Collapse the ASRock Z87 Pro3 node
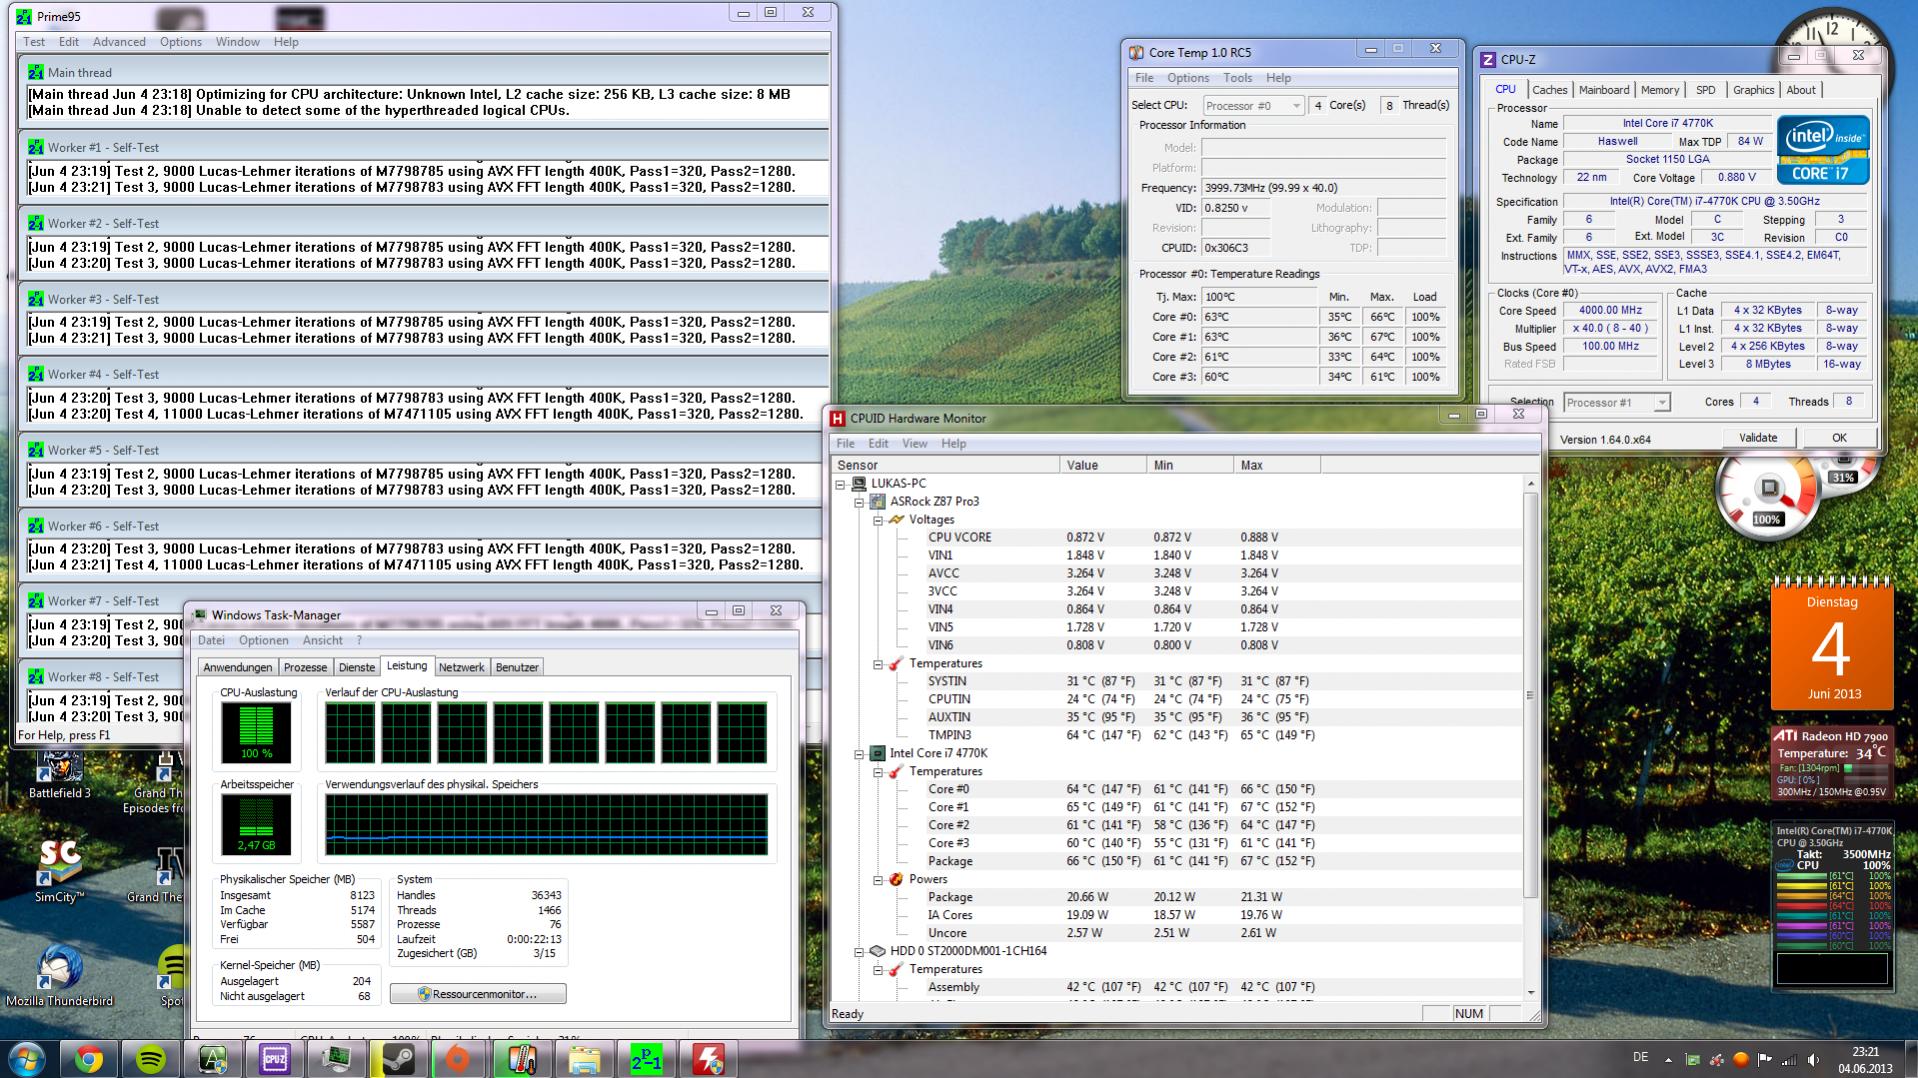Viewport: 1918px width, 1078px height. [859, 502]
